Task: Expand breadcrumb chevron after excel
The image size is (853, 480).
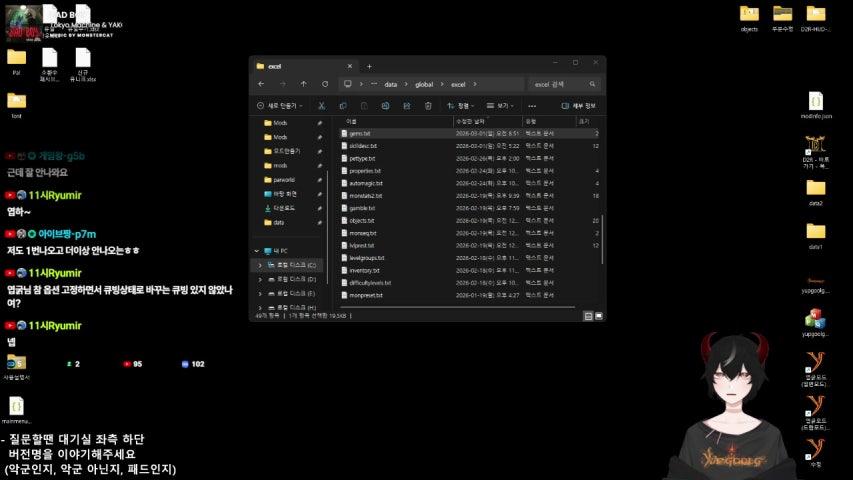Action: (475, 84)
